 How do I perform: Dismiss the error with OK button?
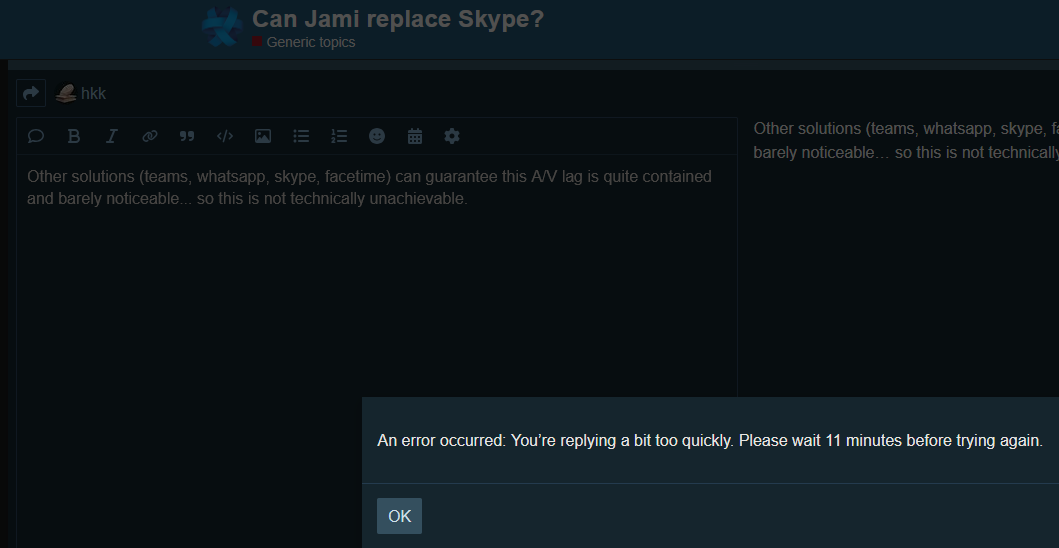pos(399,516)
